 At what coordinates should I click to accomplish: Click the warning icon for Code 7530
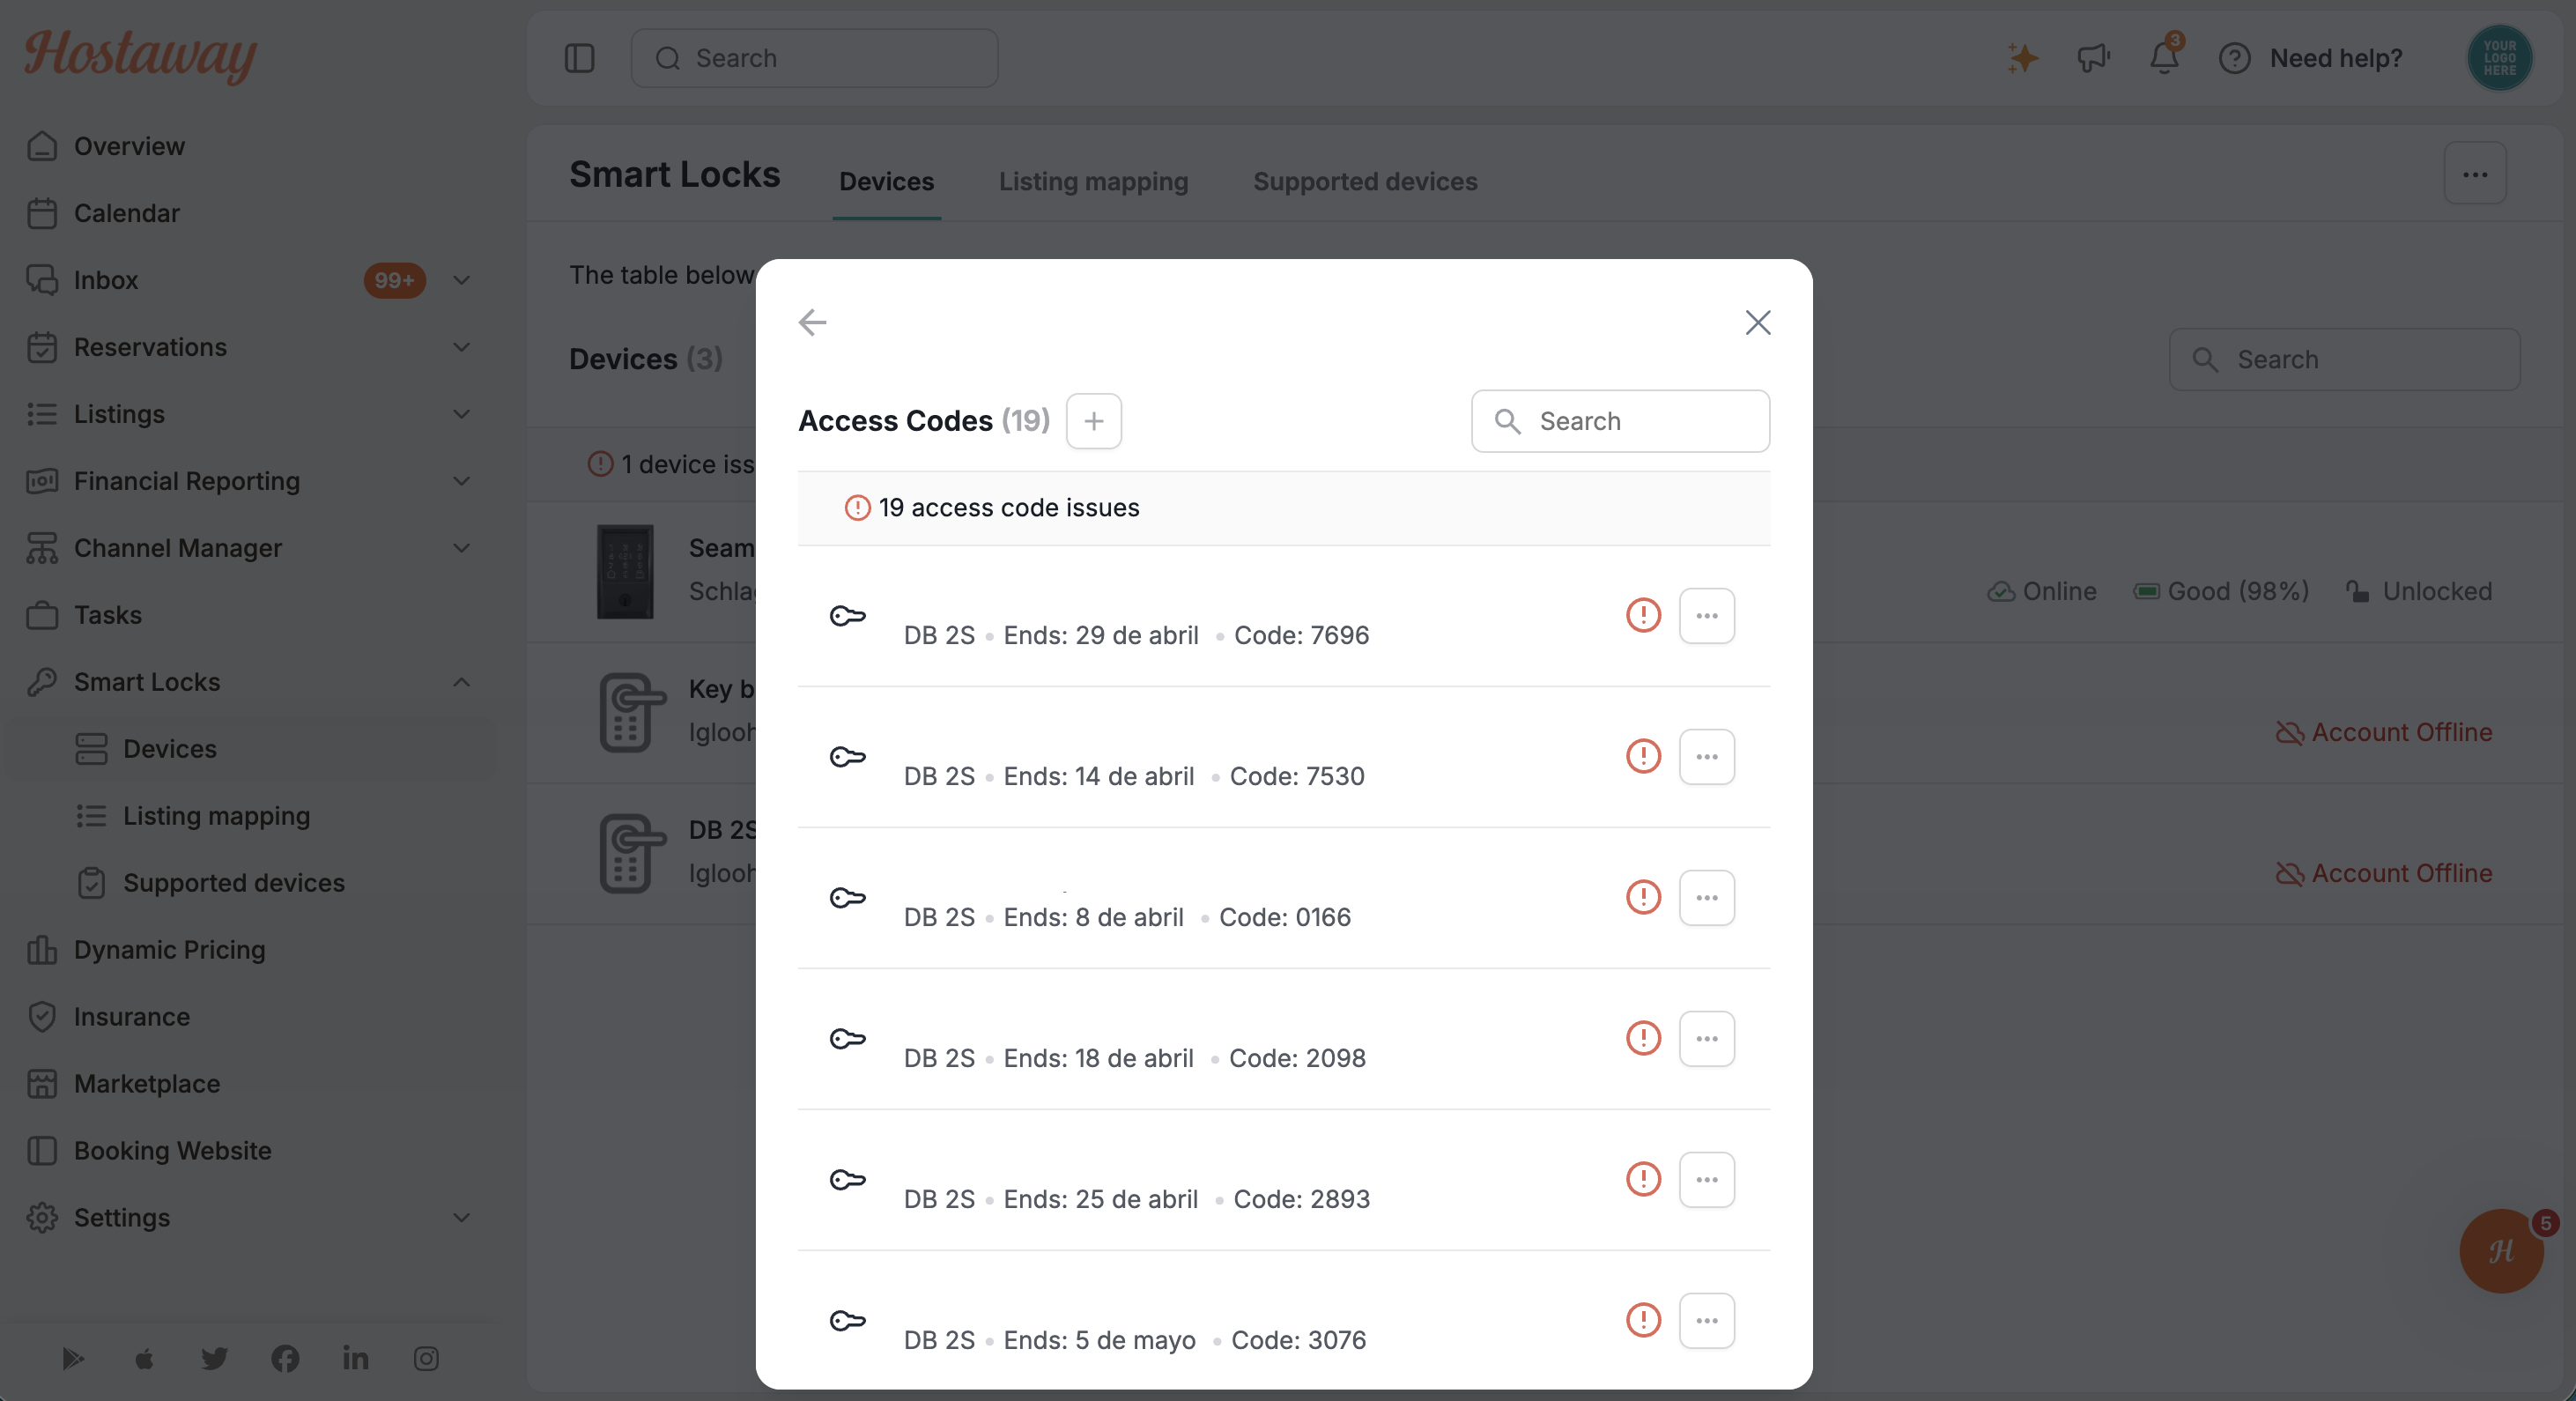point(1643,756)
